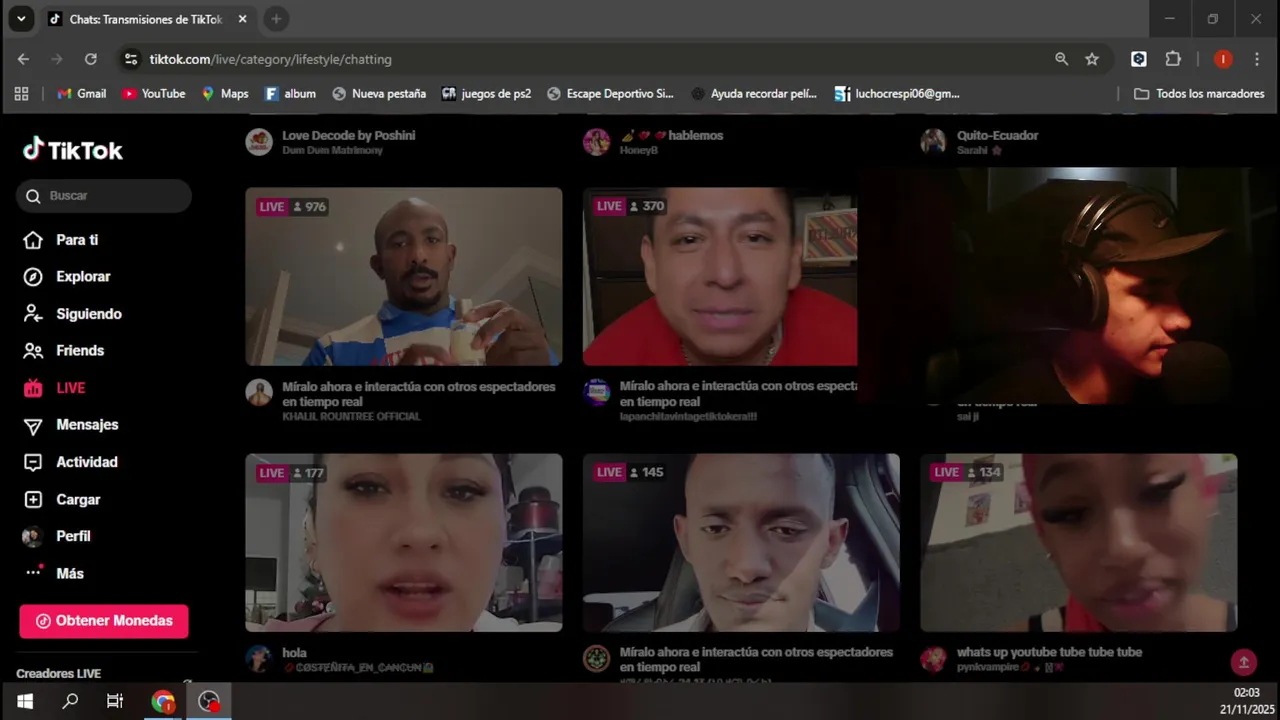Click the Quito-Ecuador creator avatar
The width and height of the screenshot is (1280, 720).
(x=934, y=141)
